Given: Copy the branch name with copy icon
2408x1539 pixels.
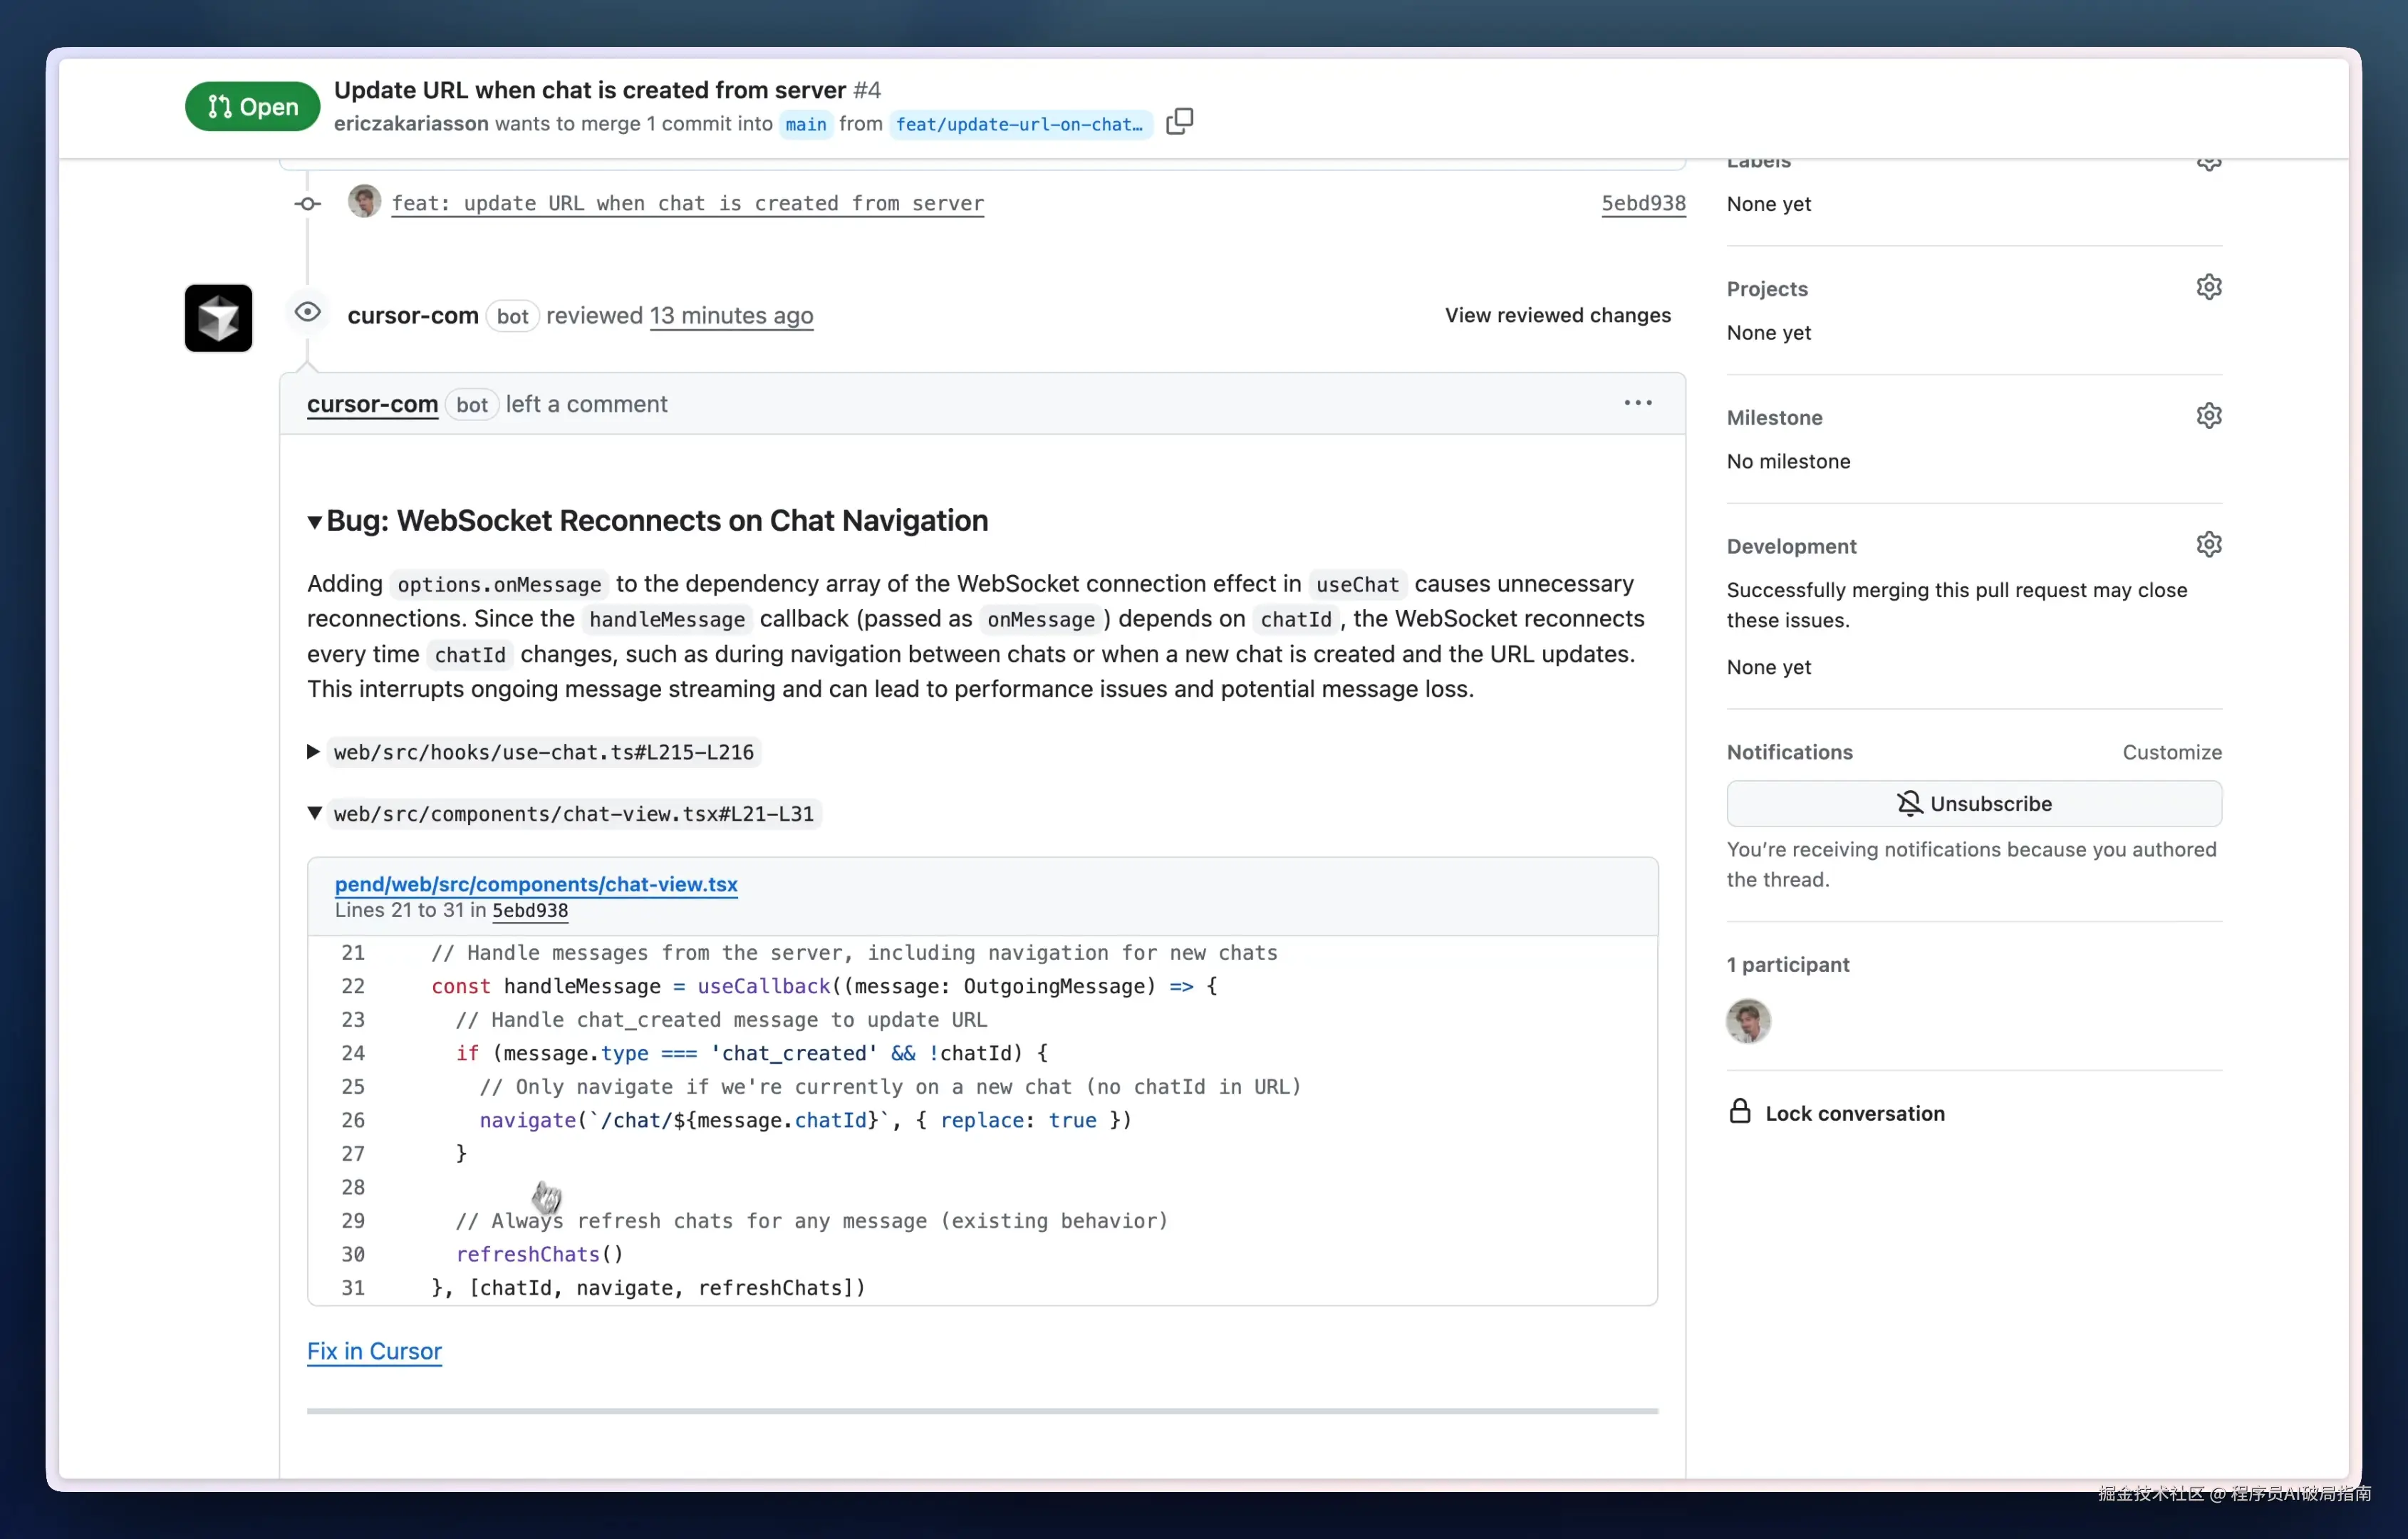Looking at the screenshot, I should (x=1179, y=122).
